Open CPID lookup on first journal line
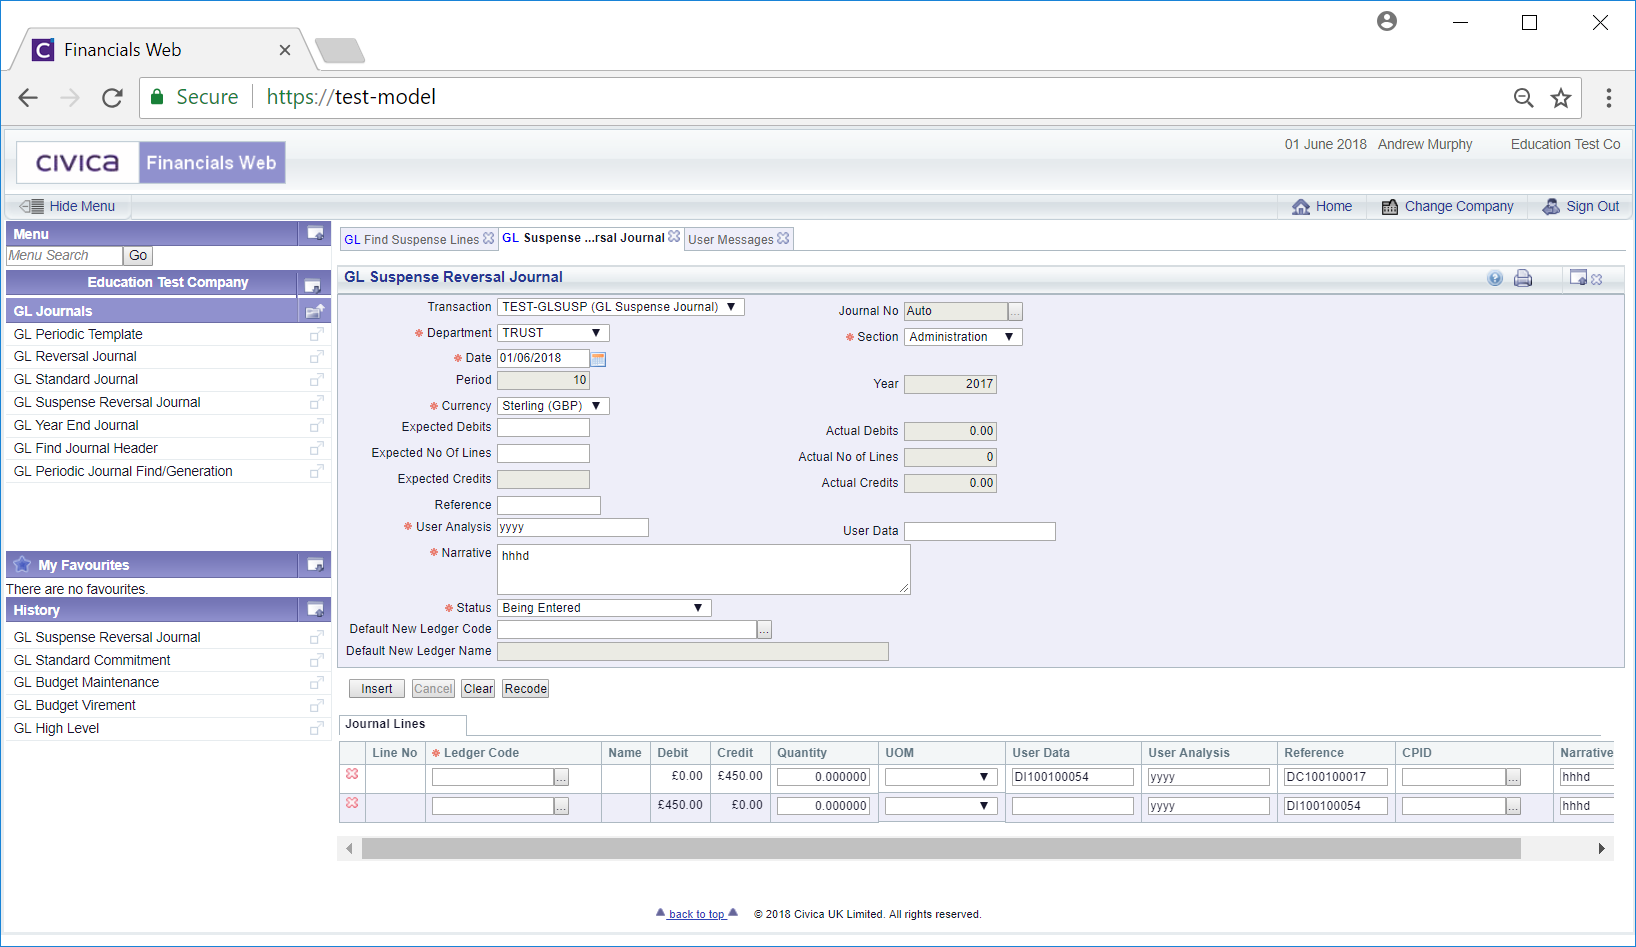Screen dimensions: 1636x947 (1513, 777)
